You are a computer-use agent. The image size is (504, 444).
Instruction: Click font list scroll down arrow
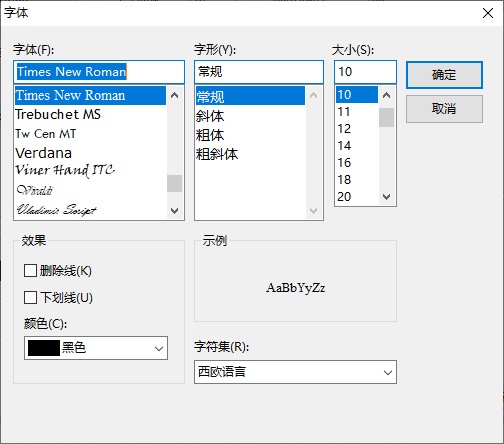pos(174,211)
